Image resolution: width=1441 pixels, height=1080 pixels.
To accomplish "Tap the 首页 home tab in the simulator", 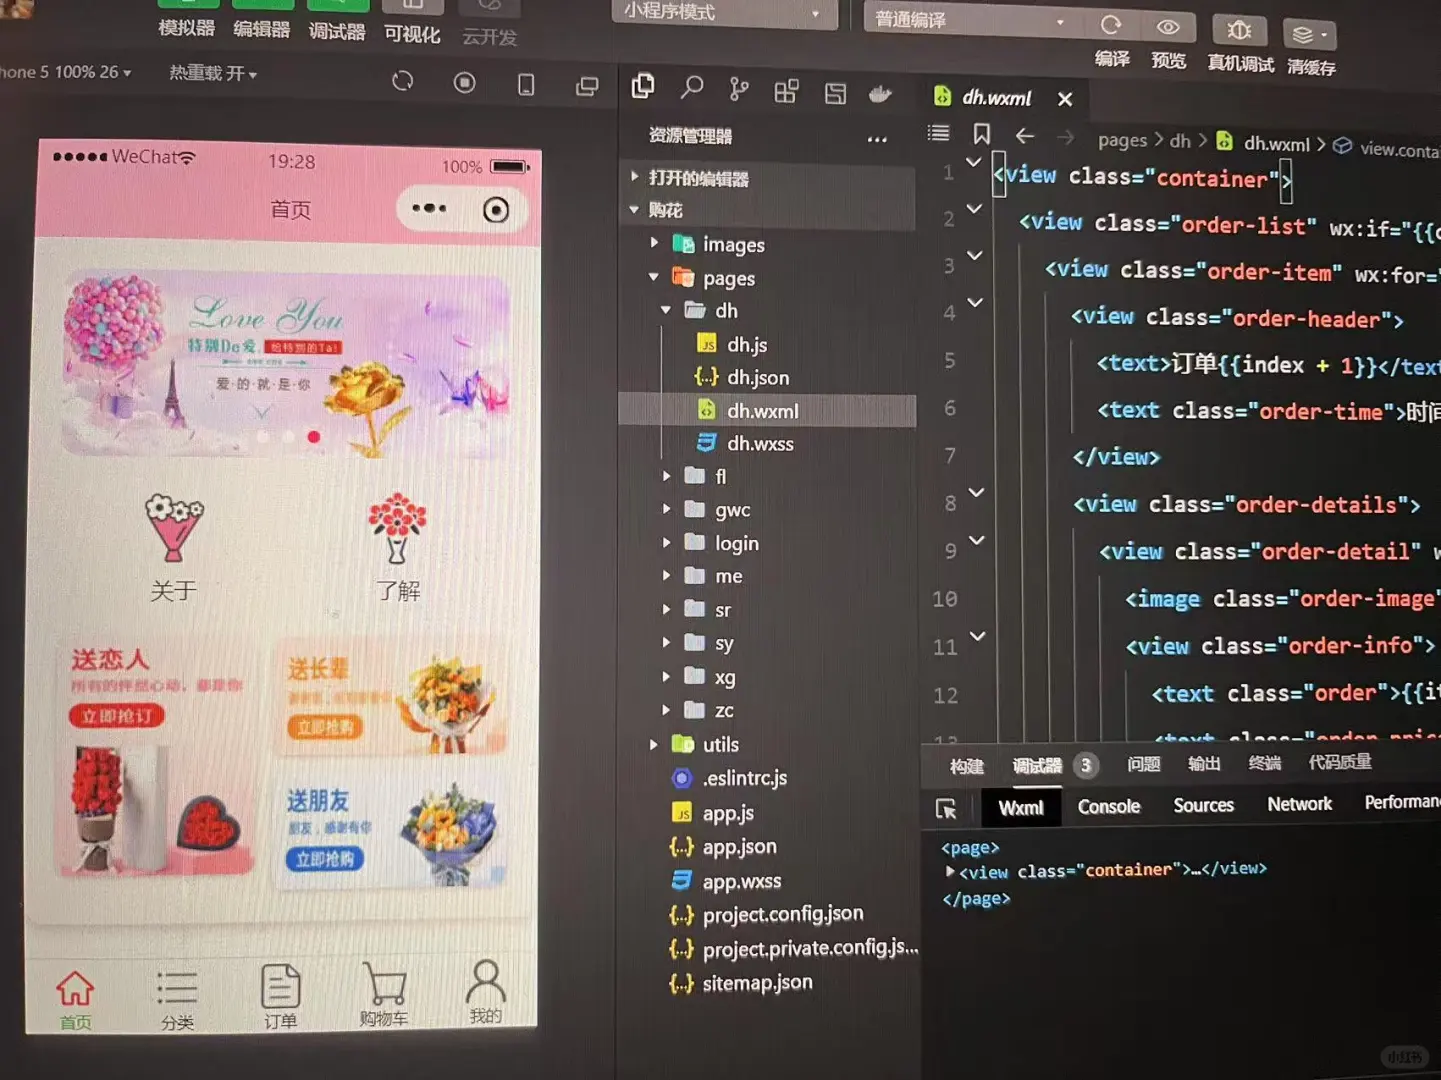I will coord(75,999).
